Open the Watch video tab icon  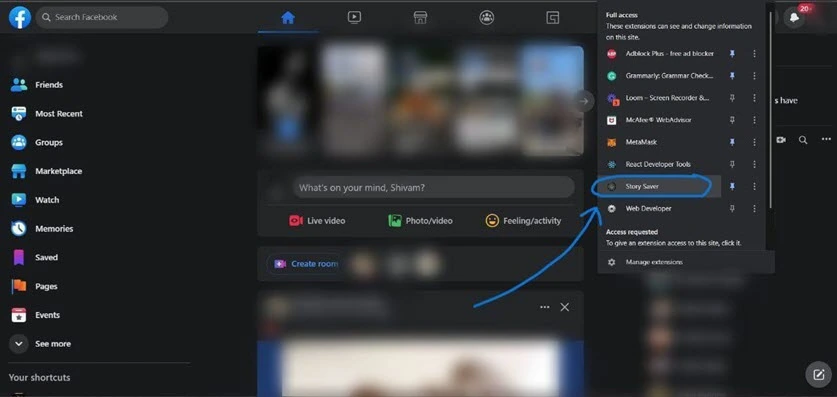(x=354, y=18)
